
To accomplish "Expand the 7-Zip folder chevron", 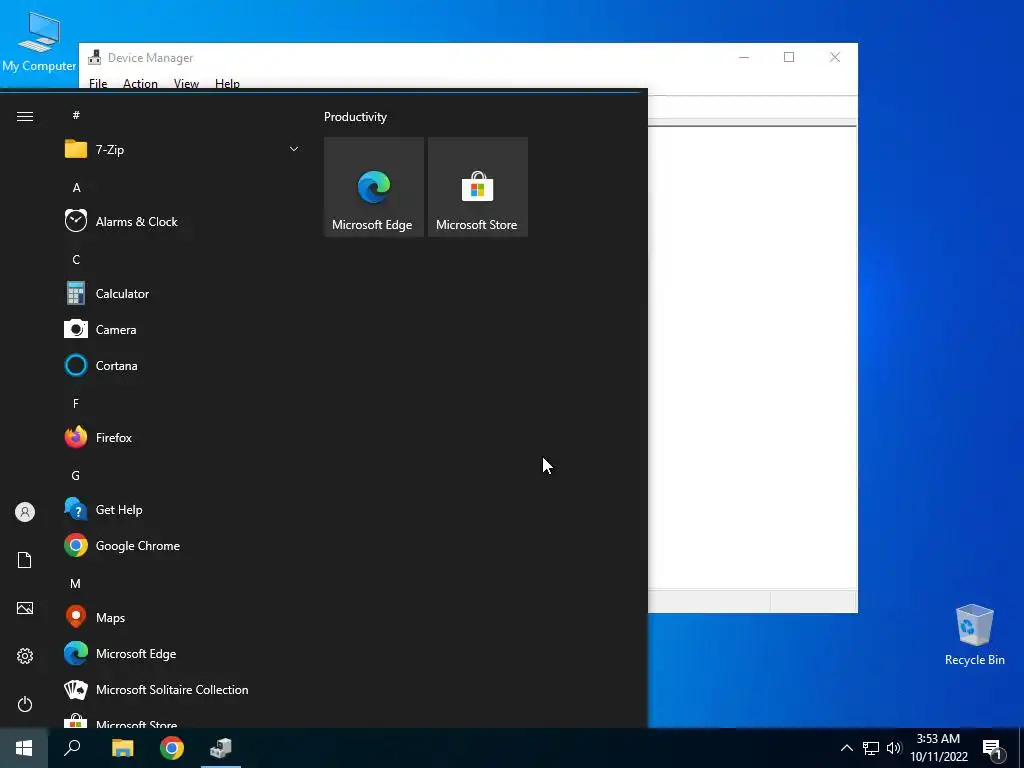I will click(294, 150).
